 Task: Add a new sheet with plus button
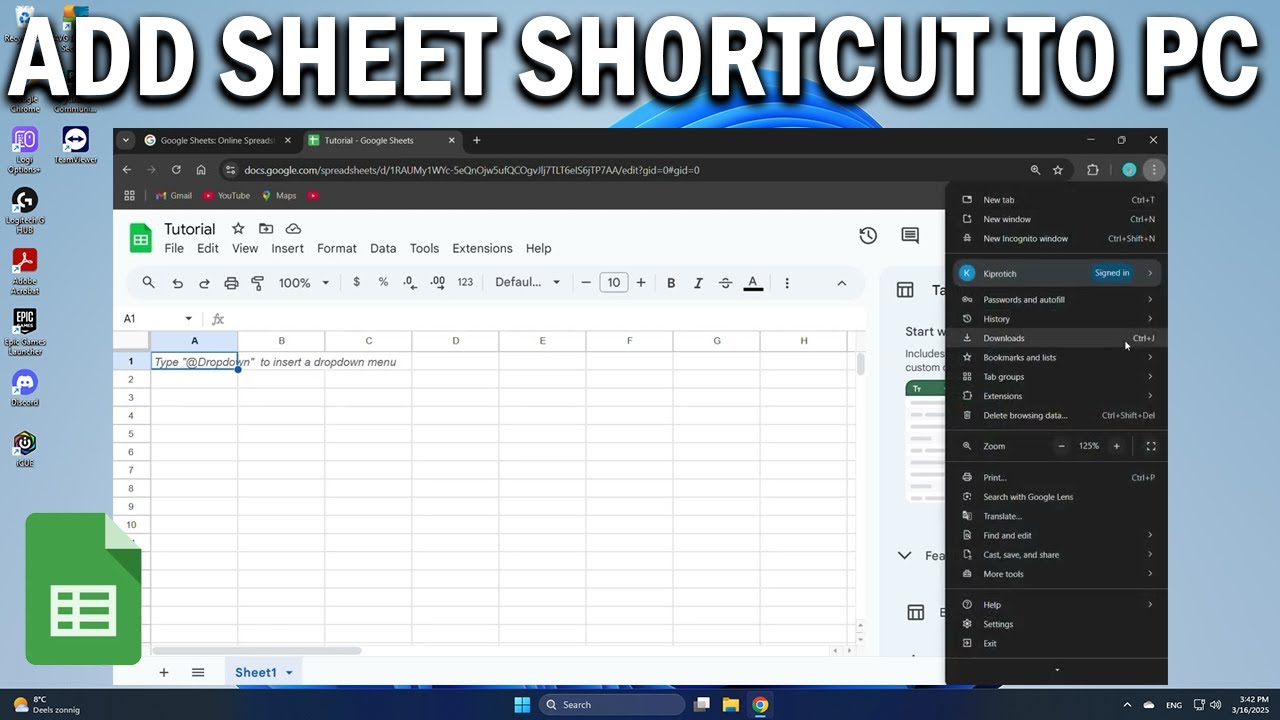tap(164, 672)
